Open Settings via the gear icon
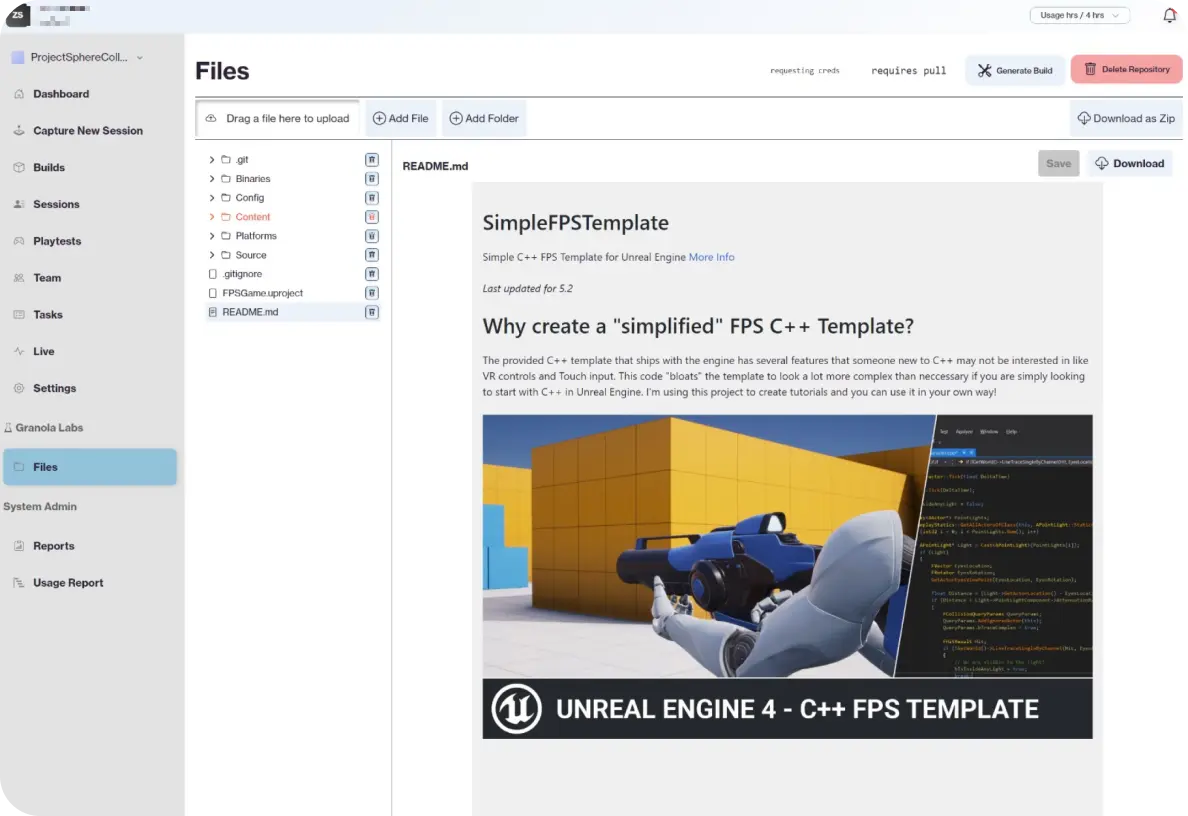Viewport: 1188px width, 816px height. 22,388
